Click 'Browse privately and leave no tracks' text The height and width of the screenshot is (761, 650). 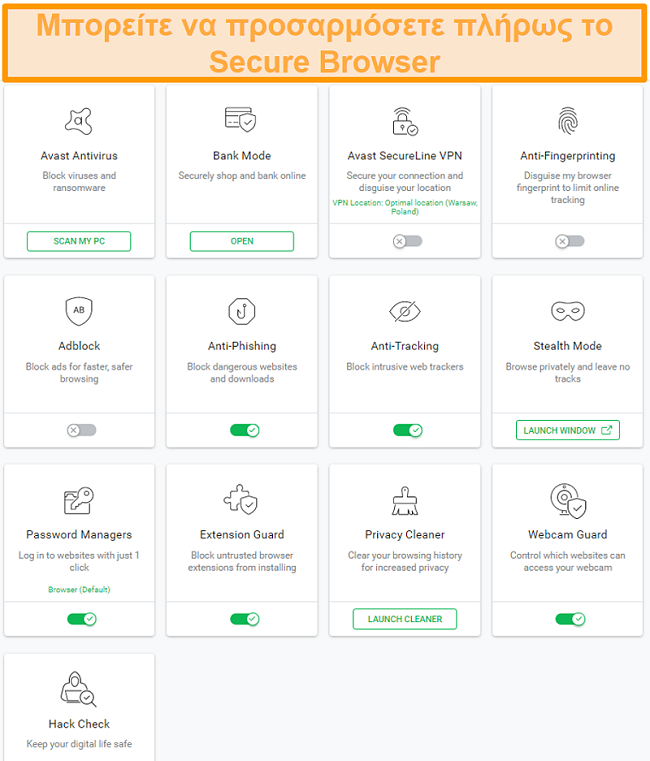[x=567, y=373]
